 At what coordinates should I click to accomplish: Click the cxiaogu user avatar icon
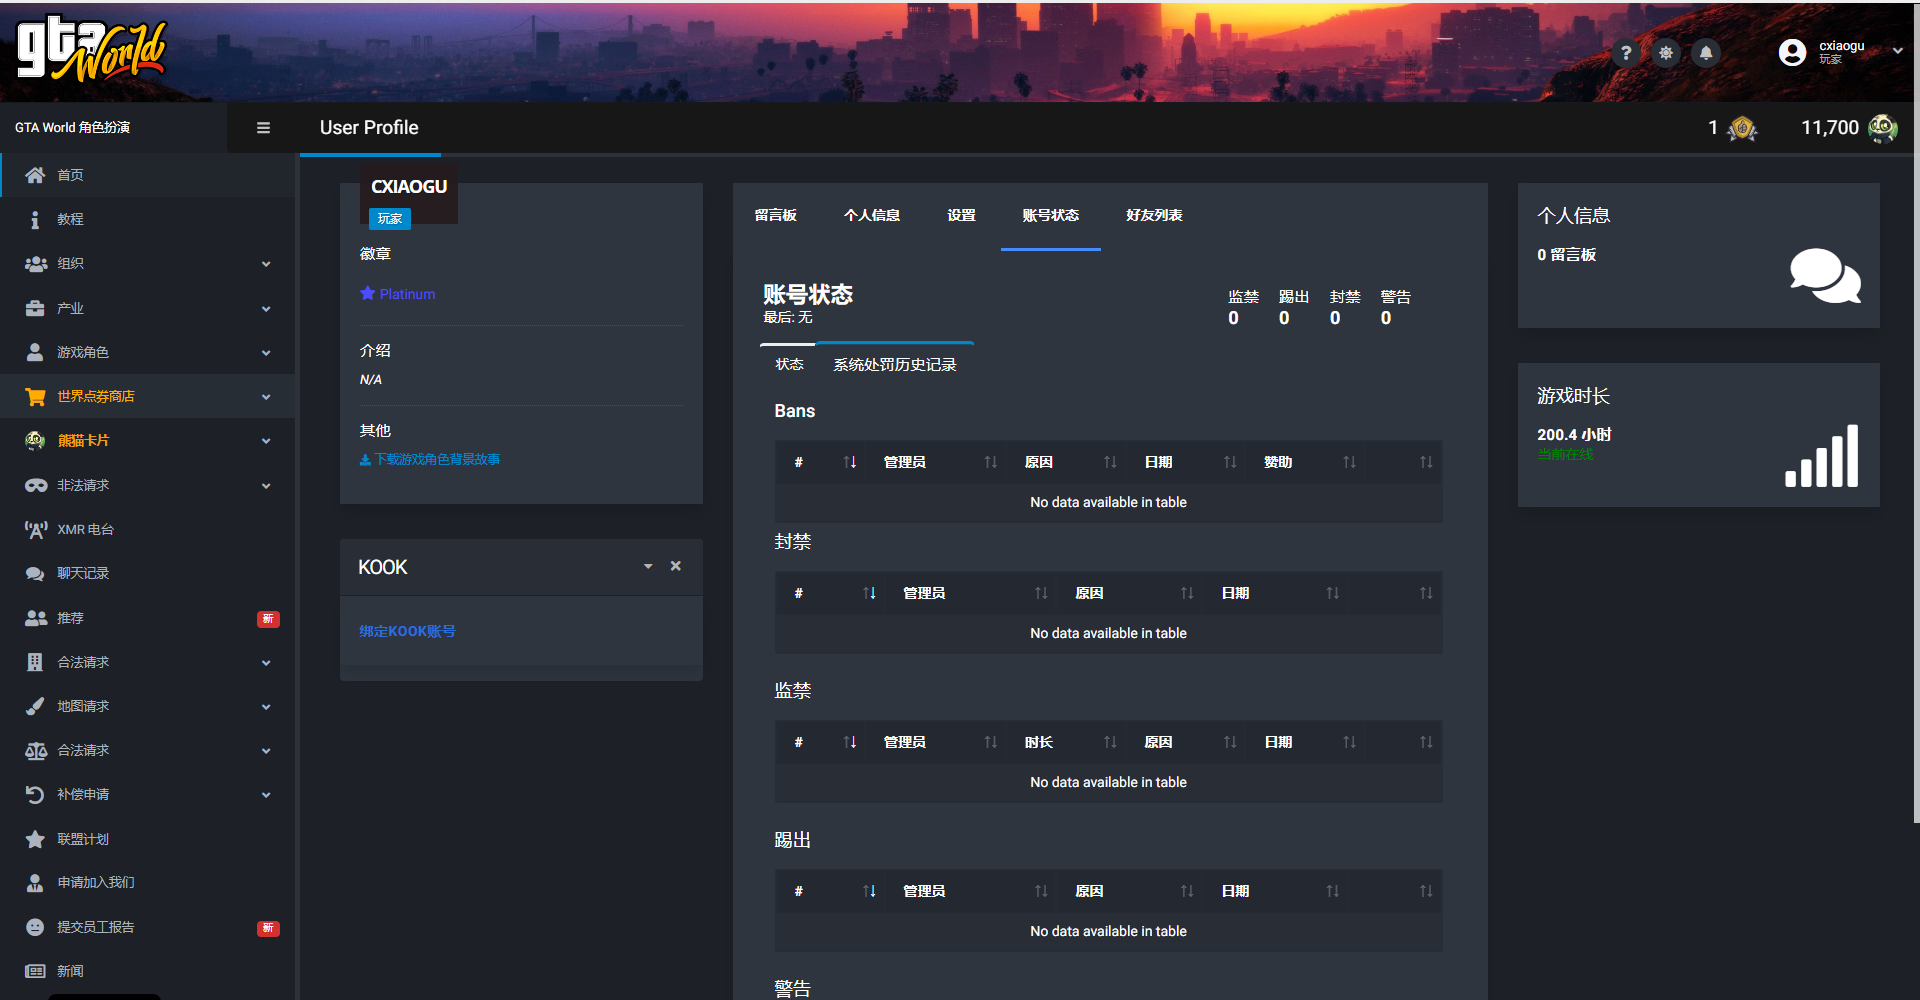(x=1792, y=52)
